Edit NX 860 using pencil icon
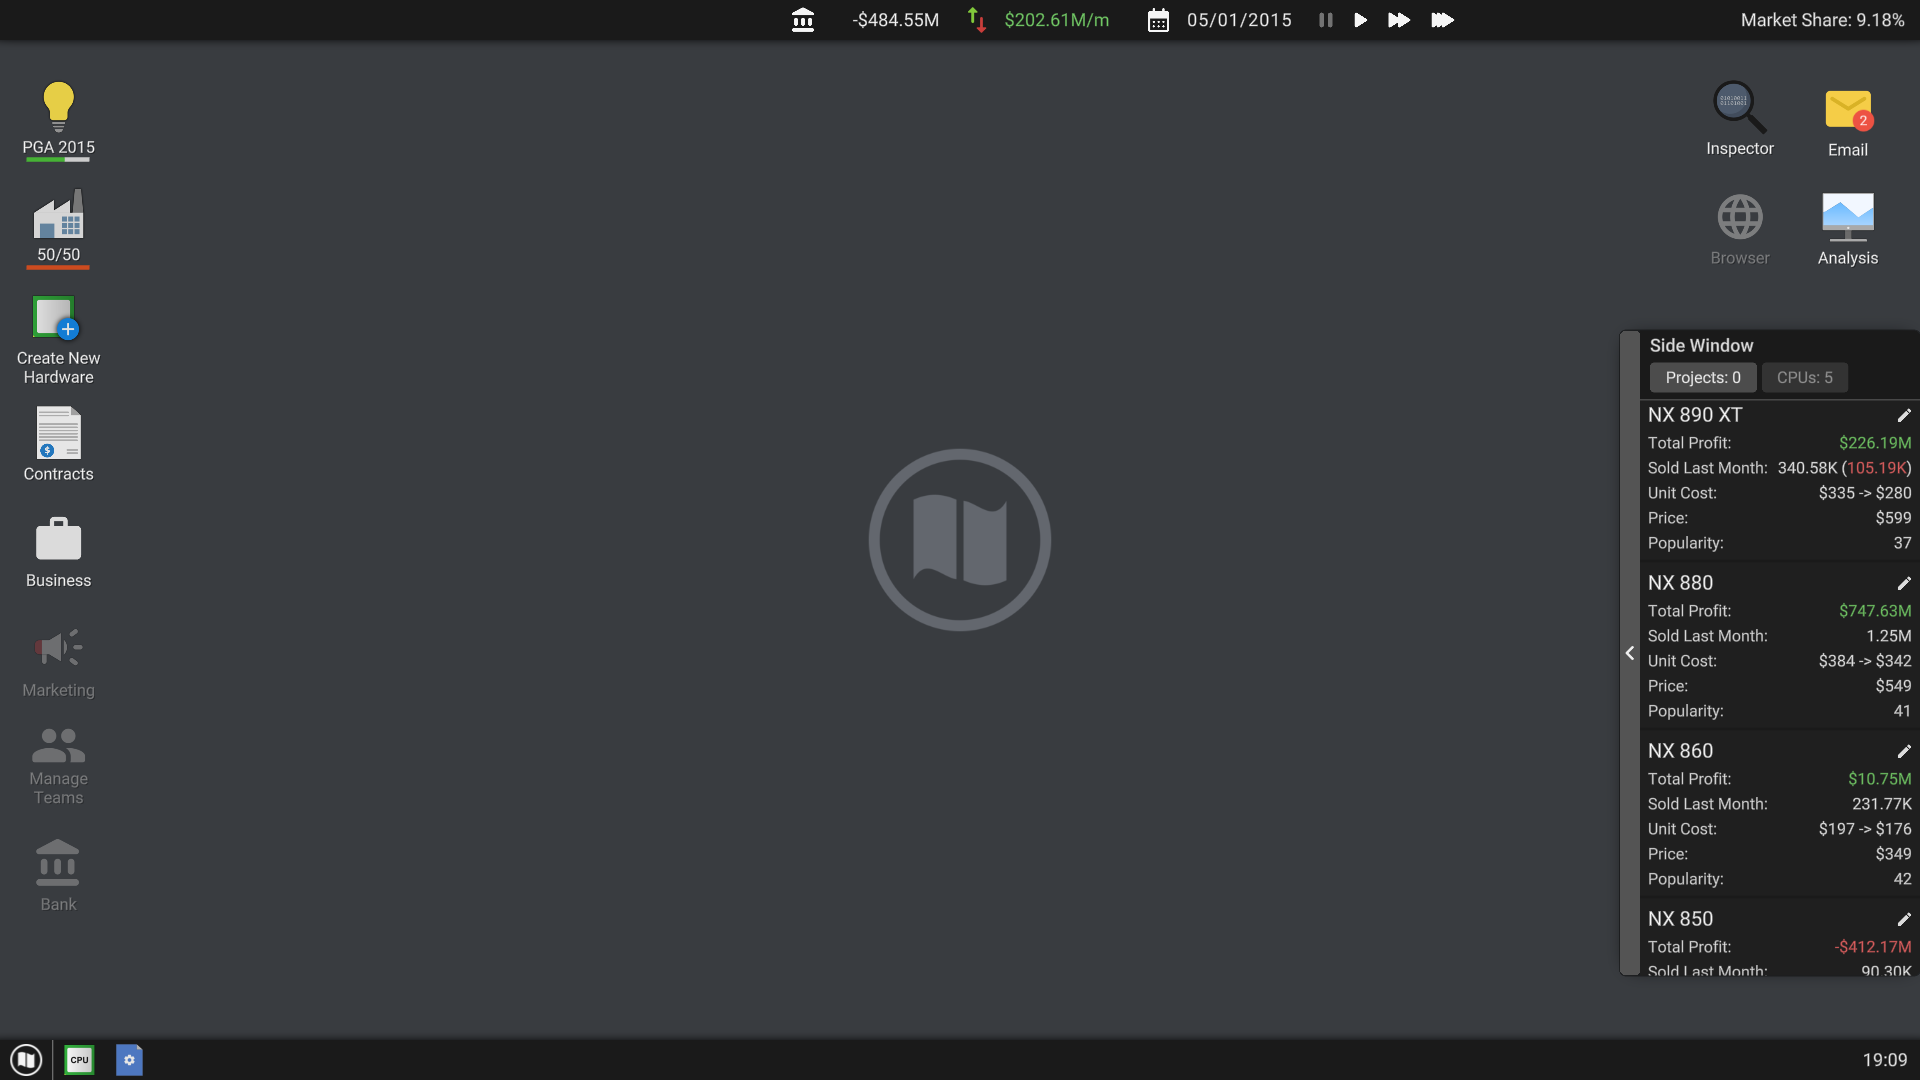The height and width of the screenshot is (1080, 1920). click(x=1903, y=751)
